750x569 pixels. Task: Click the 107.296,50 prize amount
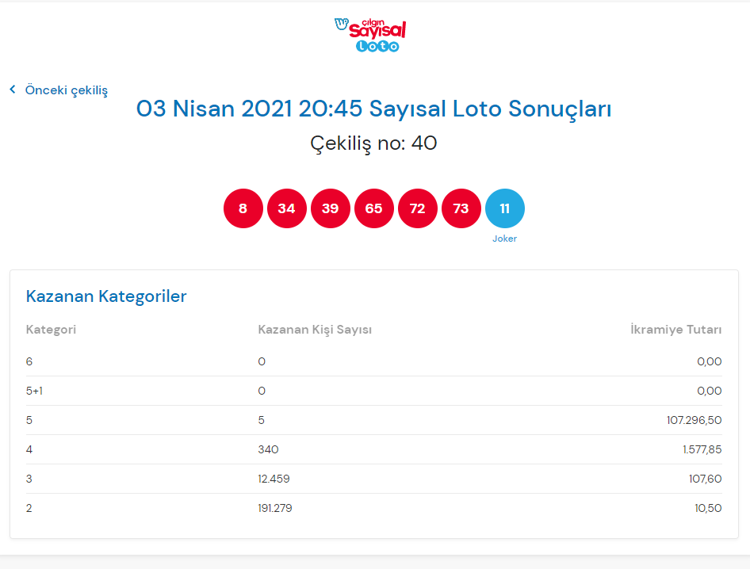point(694,420)
